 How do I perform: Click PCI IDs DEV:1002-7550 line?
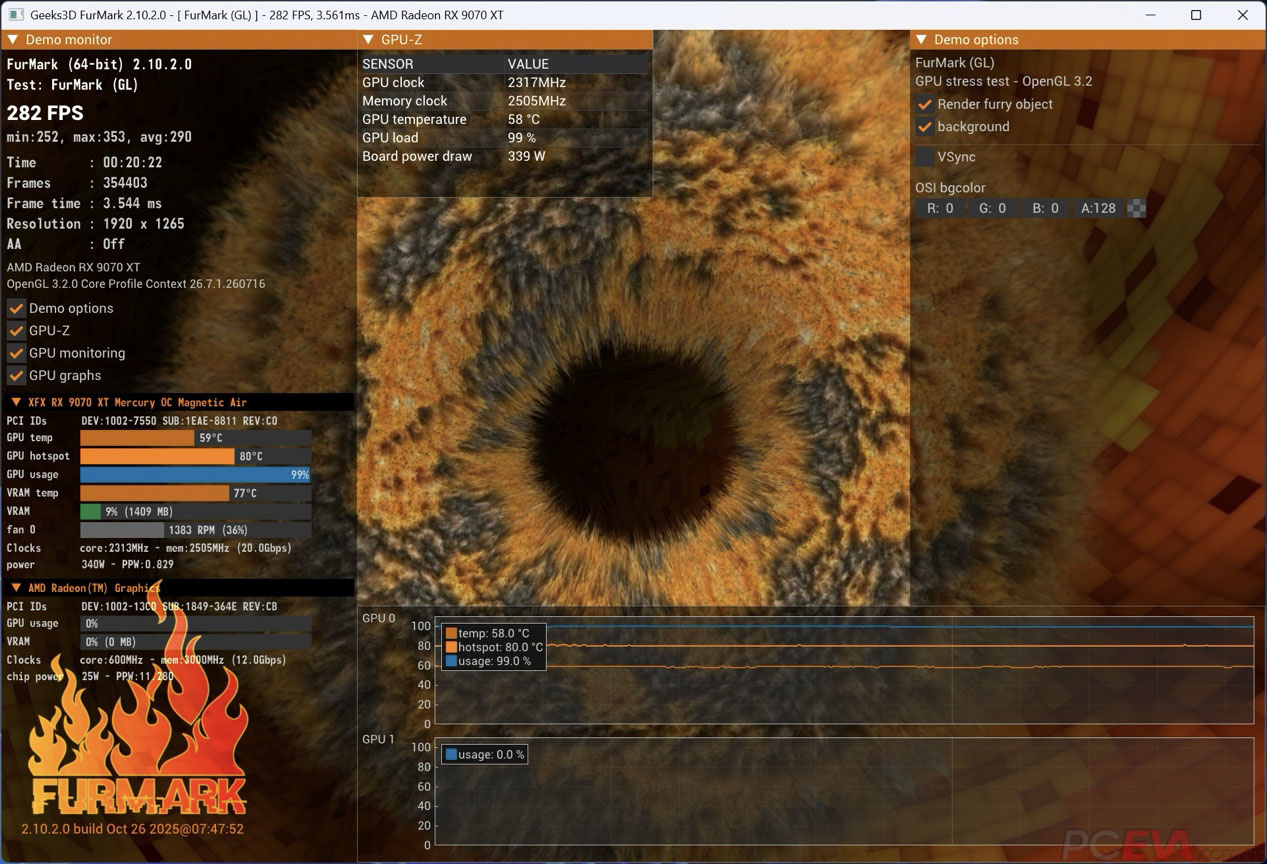[x=142, y=421]
